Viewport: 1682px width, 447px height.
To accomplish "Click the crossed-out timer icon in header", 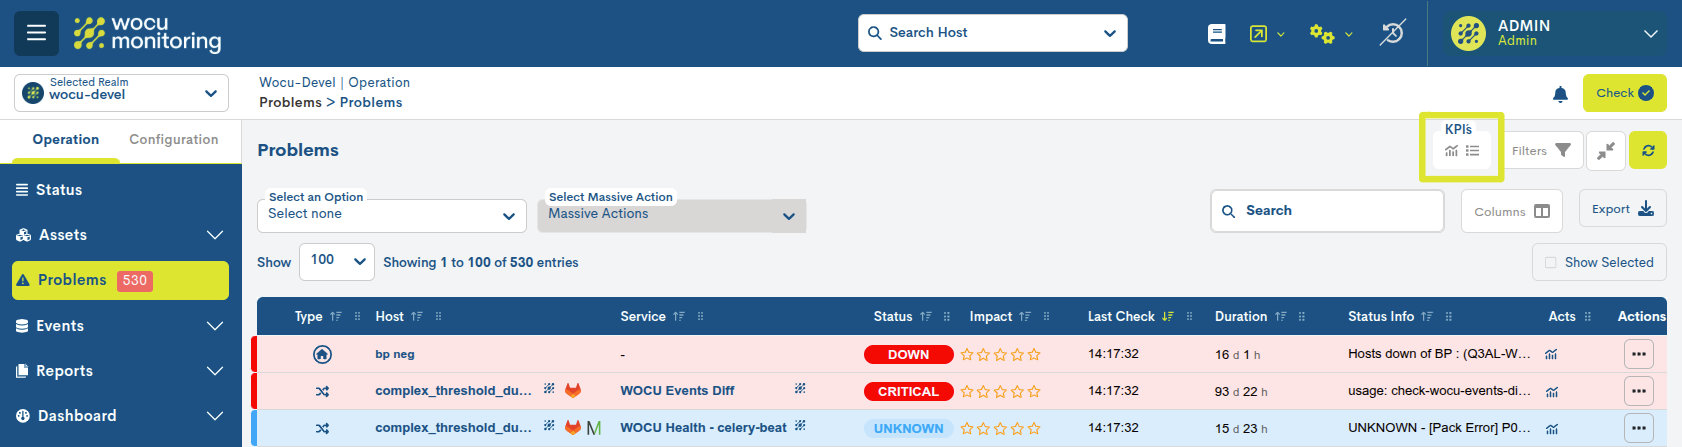I will click(x=1392, y=33).
